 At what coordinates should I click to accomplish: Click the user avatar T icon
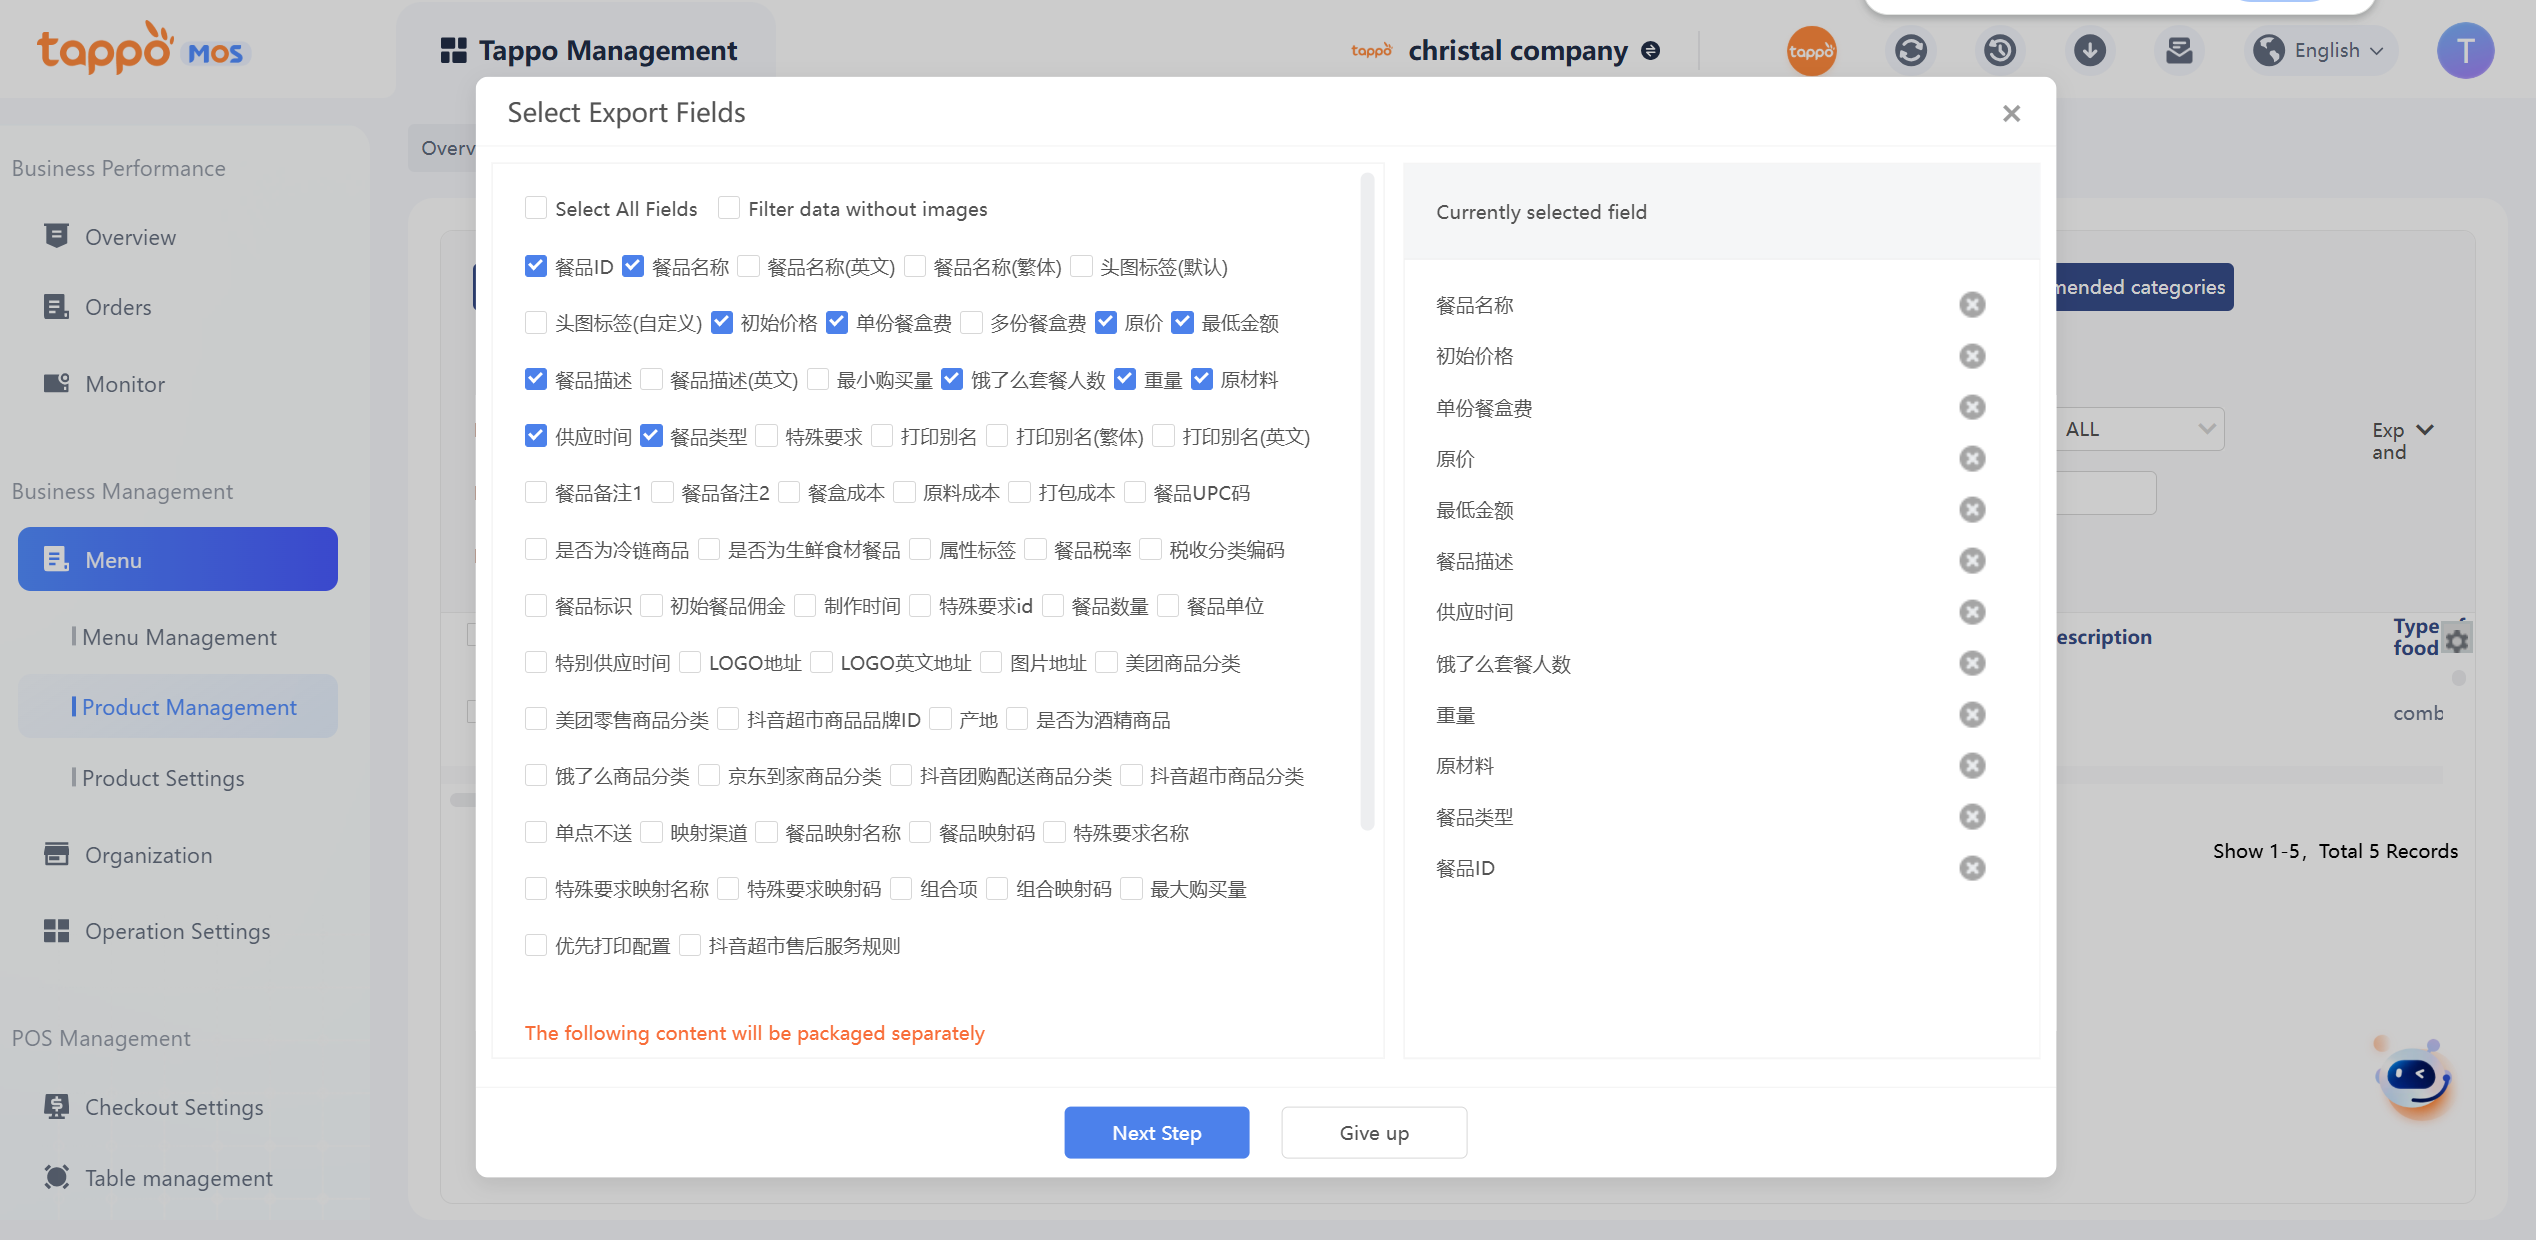[x=2465, y=50]
